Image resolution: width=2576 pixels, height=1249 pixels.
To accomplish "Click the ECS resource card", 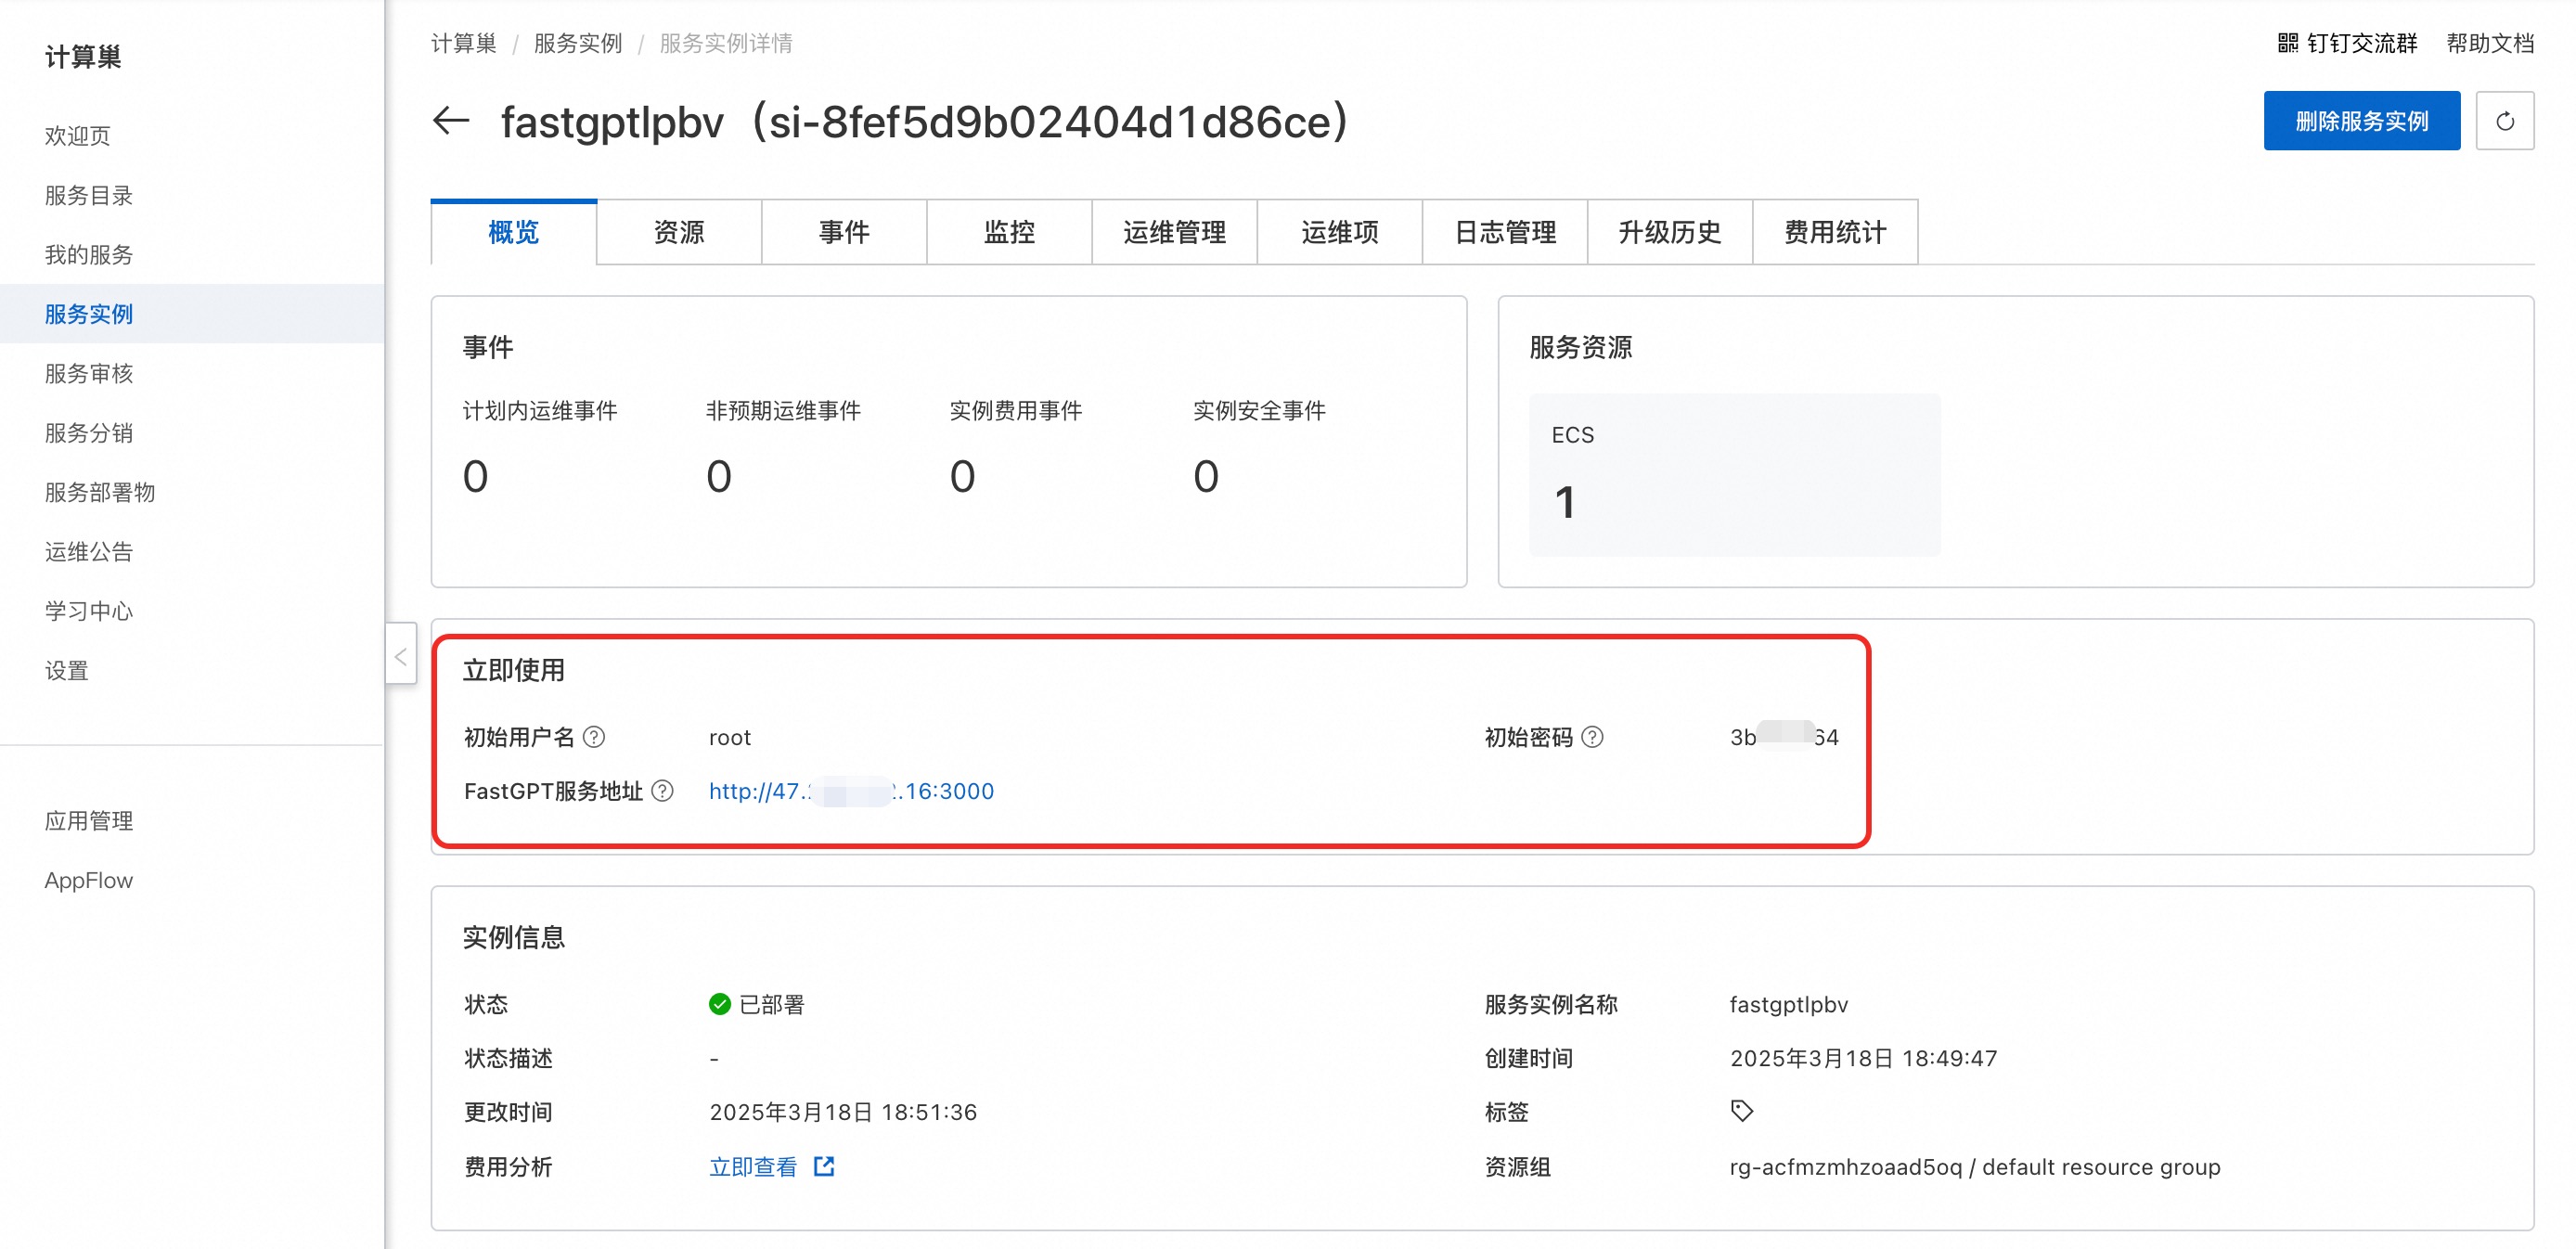I will (x=1734, y=475).
